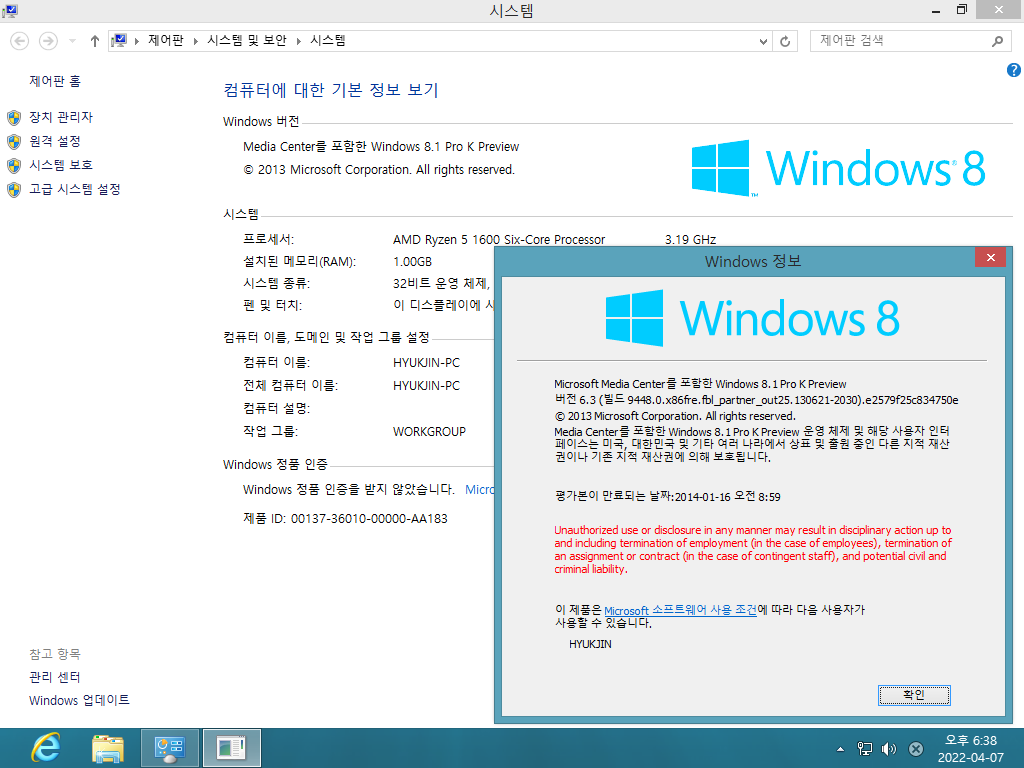Select AMD Ryzen 5 1600 processor text

pos(499,240)
